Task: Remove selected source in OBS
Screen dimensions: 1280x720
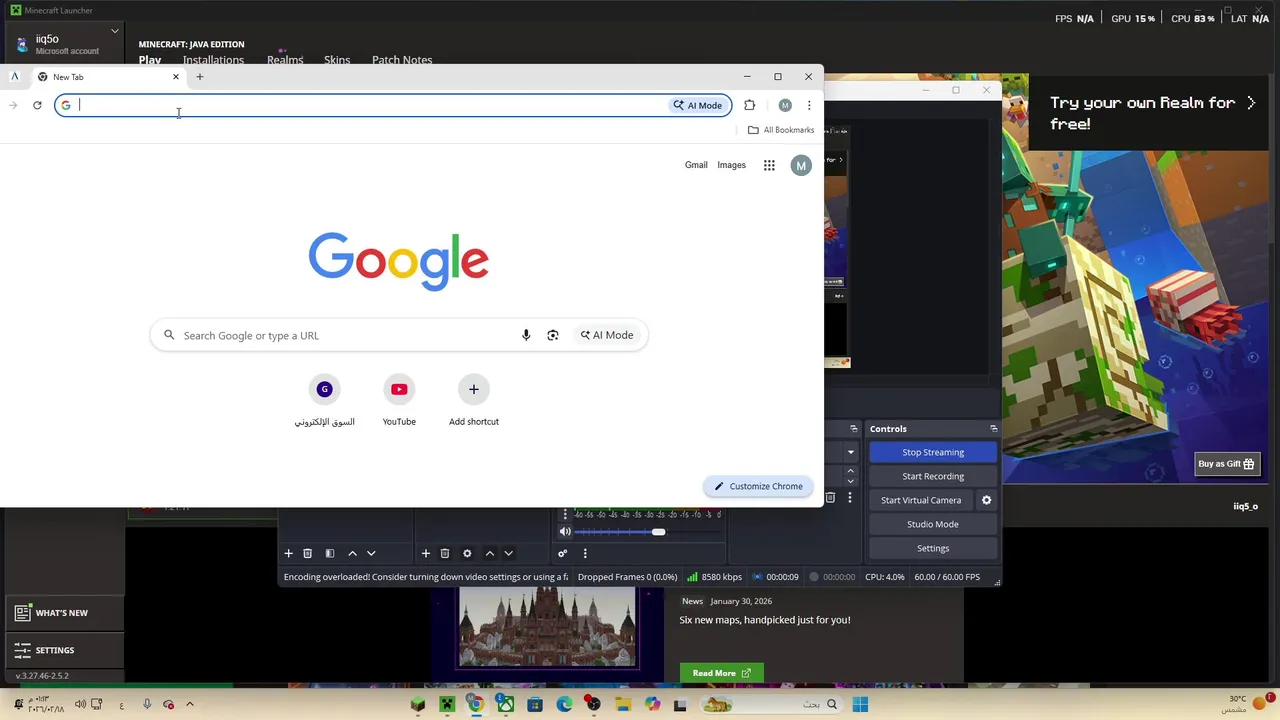Action: 445,553
